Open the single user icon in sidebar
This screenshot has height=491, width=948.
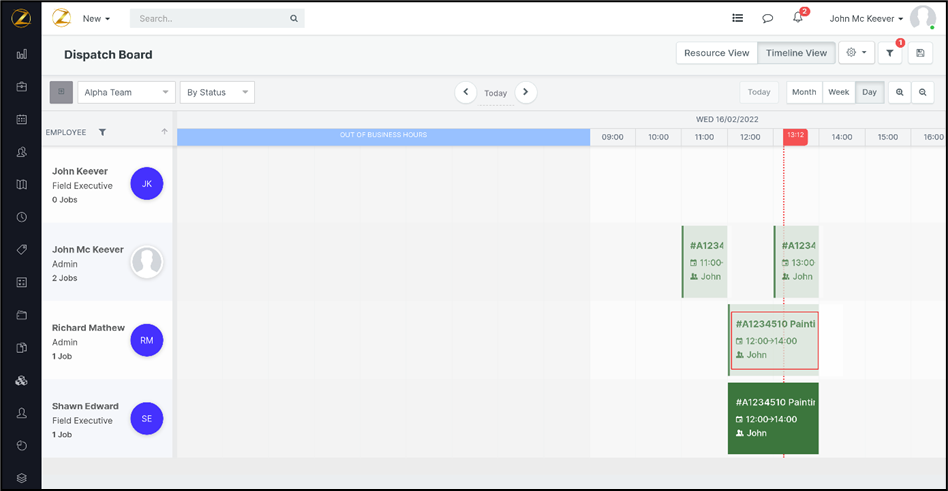pos(22,413)
